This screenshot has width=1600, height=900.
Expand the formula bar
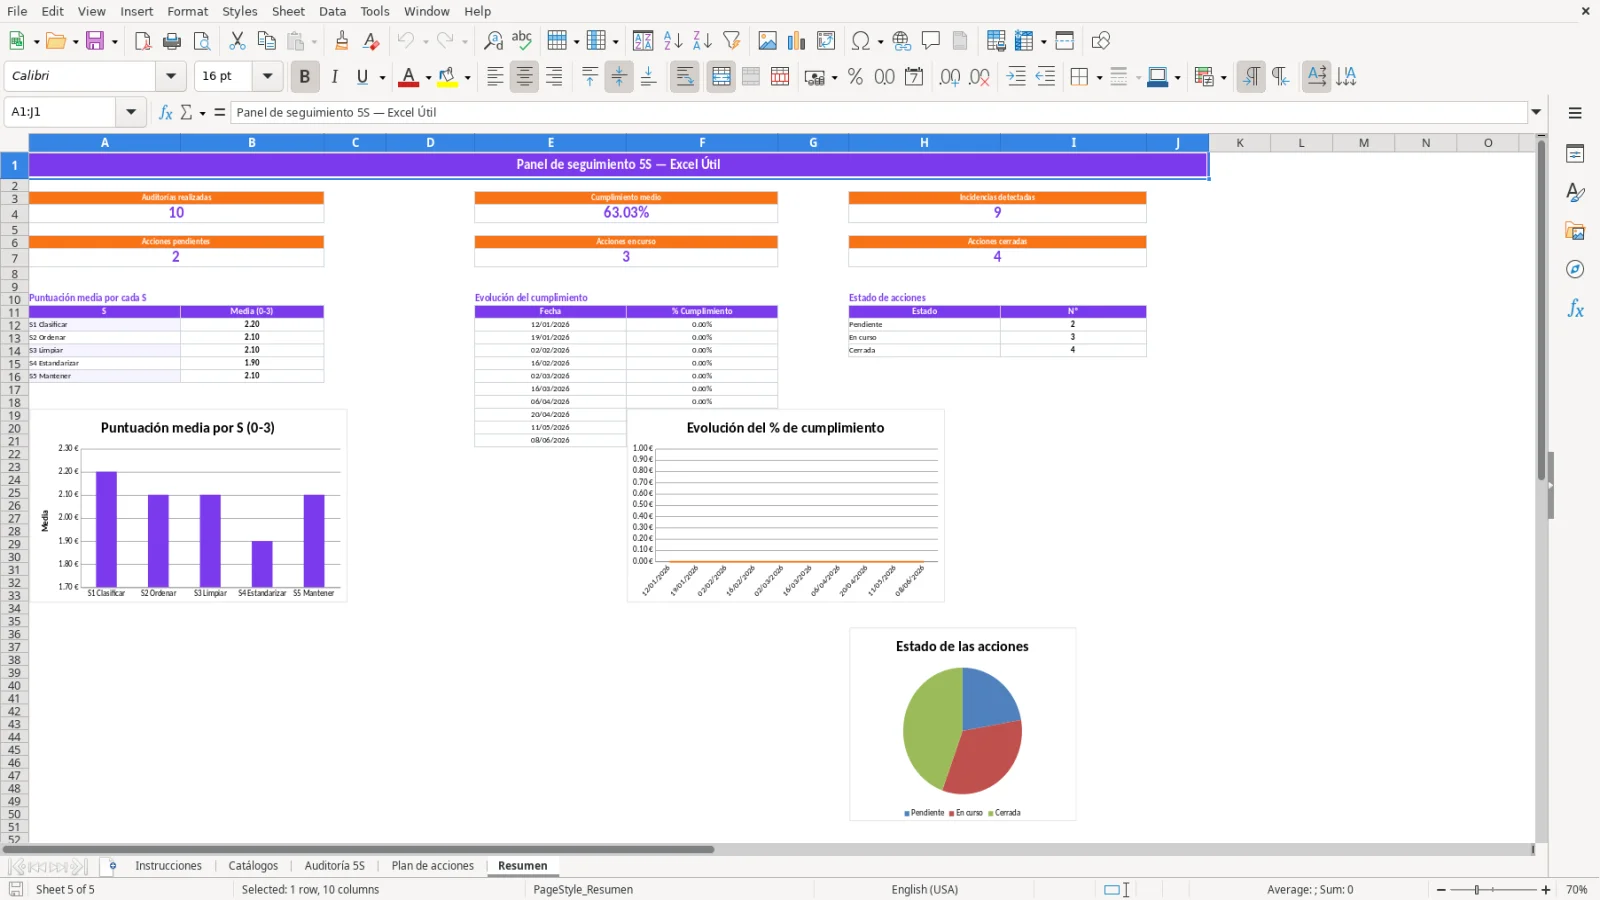(1536, 112)
